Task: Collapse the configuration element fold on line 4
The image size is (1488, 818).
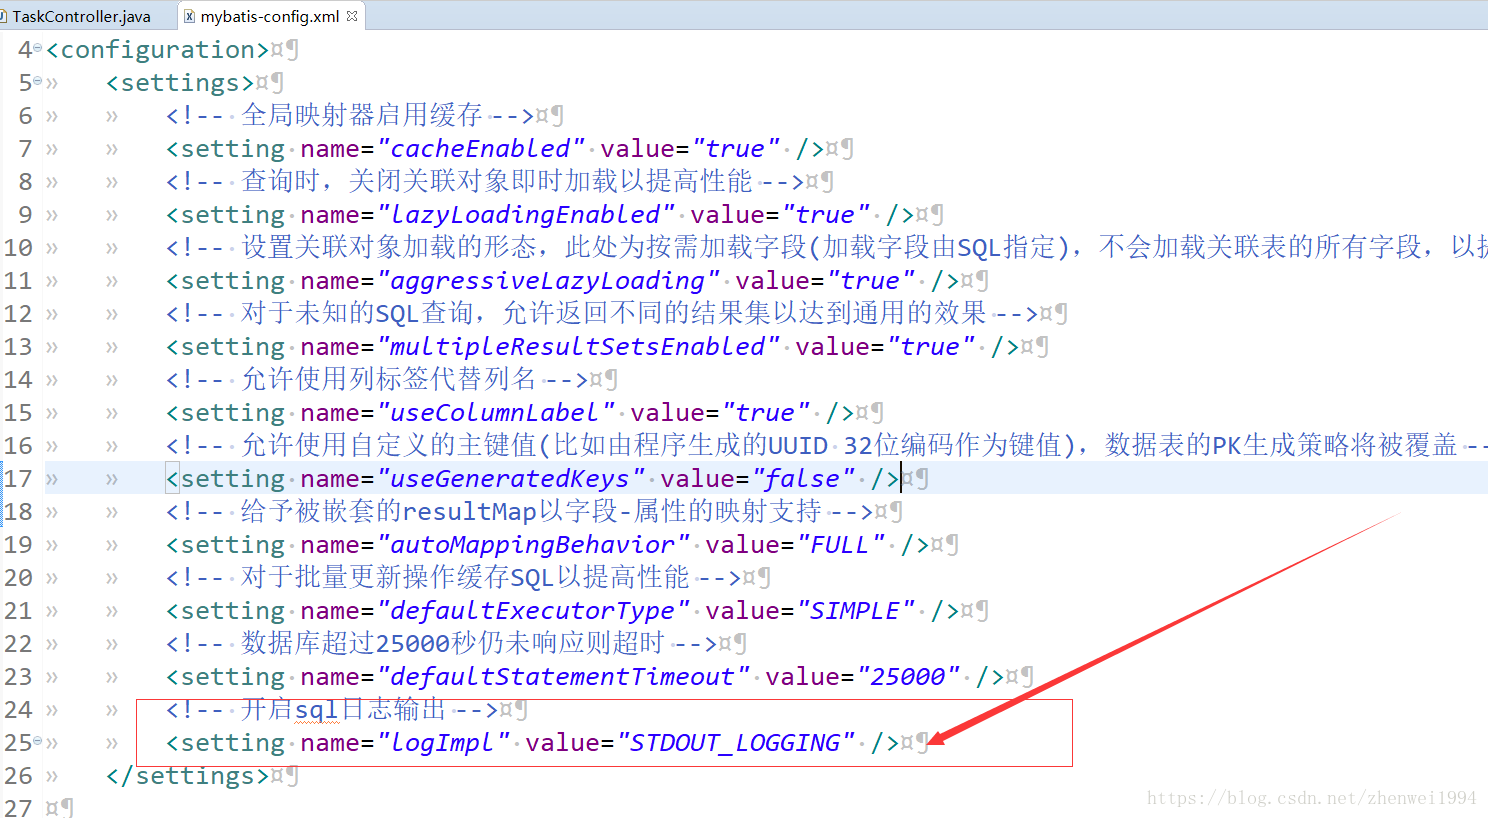Action: (38, 48)
